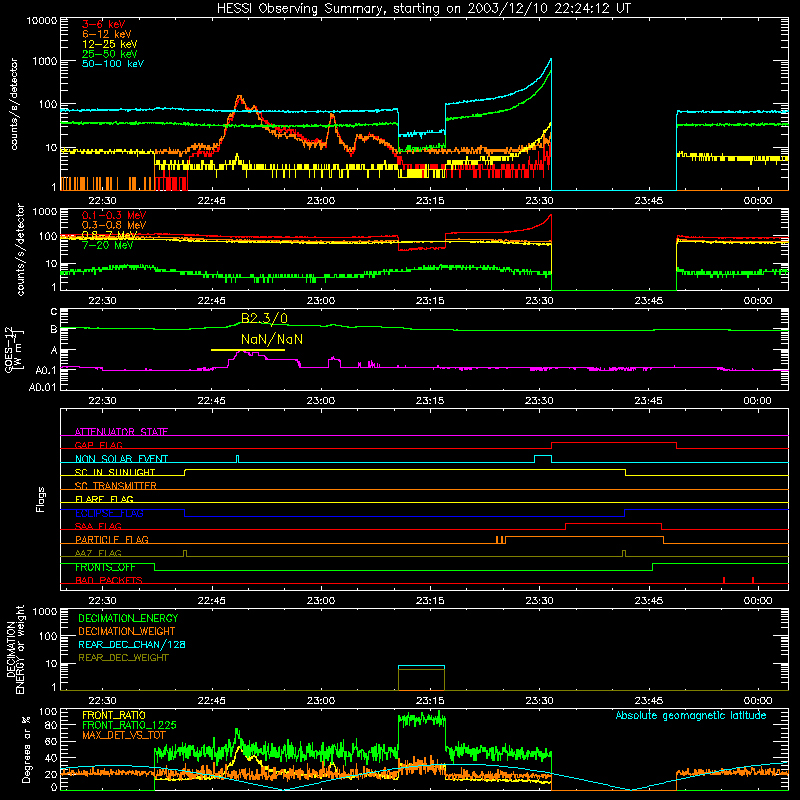
Task: Click the MAX_DET_VS_TOT legend label
Action: 124,735
